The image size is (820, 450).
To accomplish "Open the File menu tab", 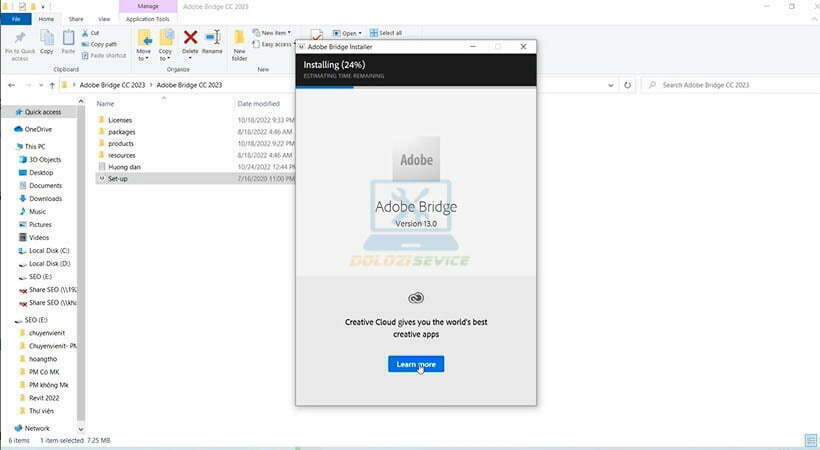I will tap(16, 19).
